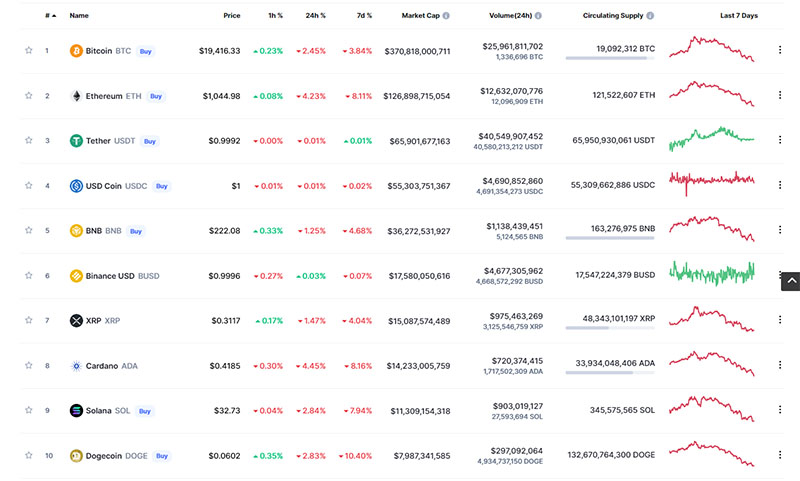Click the Bitcoin logo icon
This screenshot has height=481, width=800.
point(76,51)
